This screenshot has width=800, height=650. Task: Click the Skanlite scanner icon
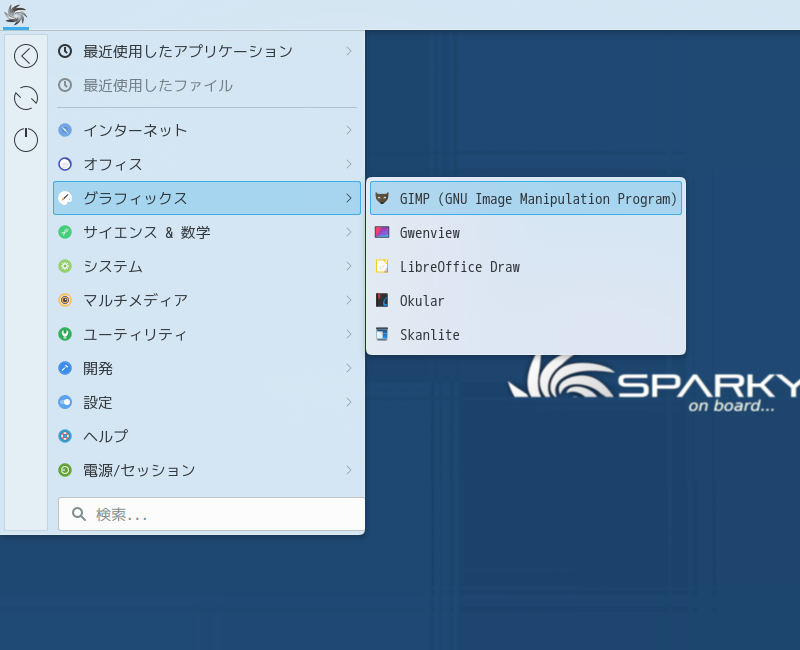[x=382, y=334]
